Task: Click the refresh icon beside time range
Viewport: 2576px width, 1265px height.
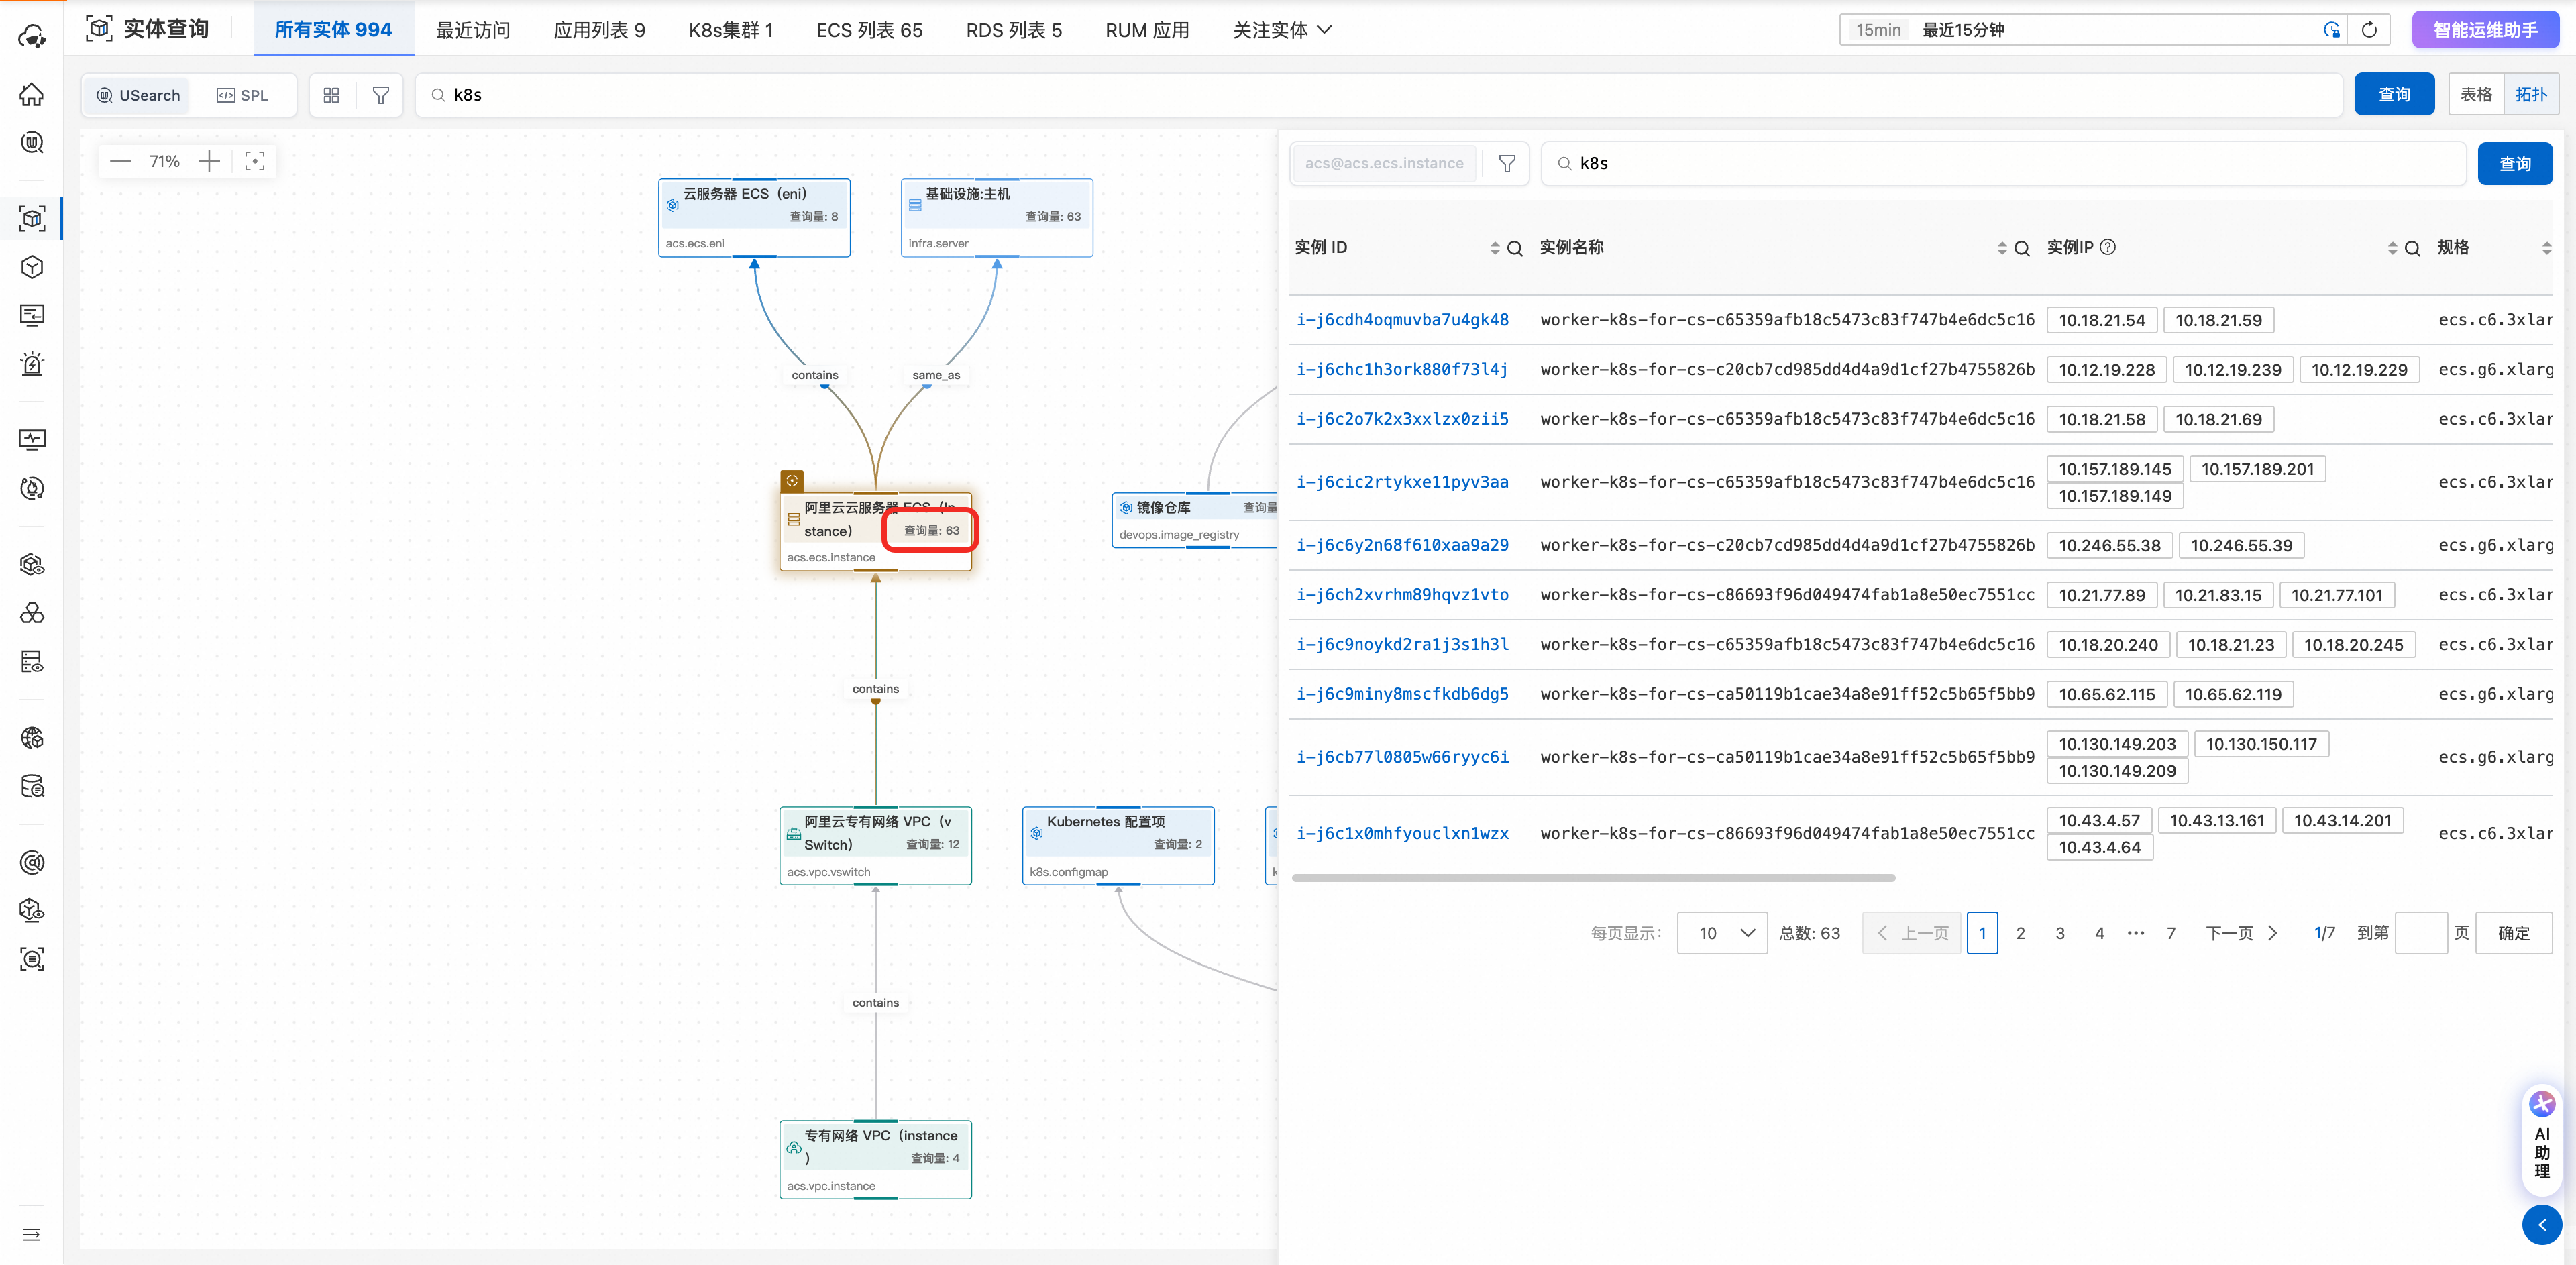Action: coord(2369,30)
